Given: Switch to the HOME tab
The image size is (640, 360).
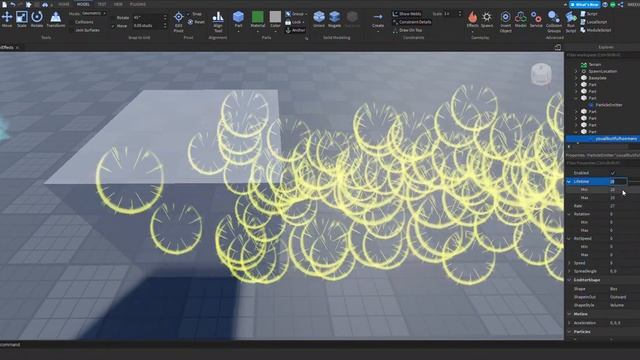Looking at the screenshot, I should 64,4.
